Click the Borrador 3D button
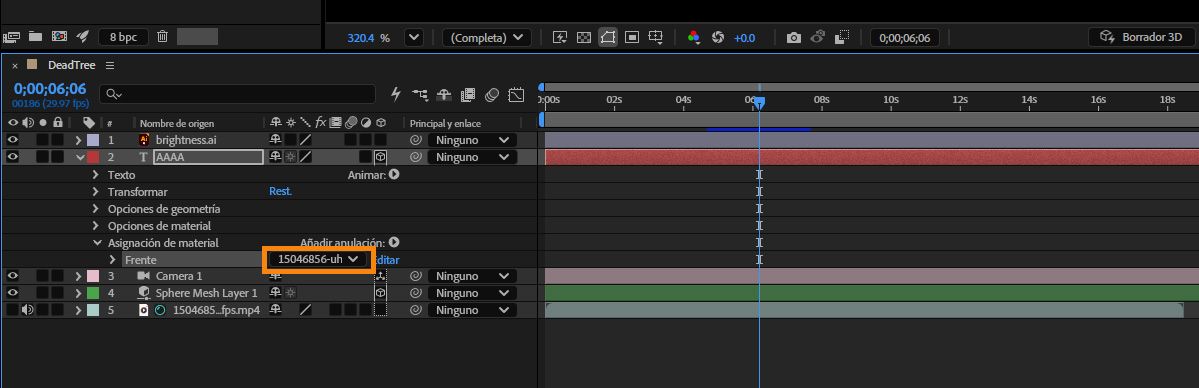This screenshot has width=1199, height=388. click(1141, 37)
